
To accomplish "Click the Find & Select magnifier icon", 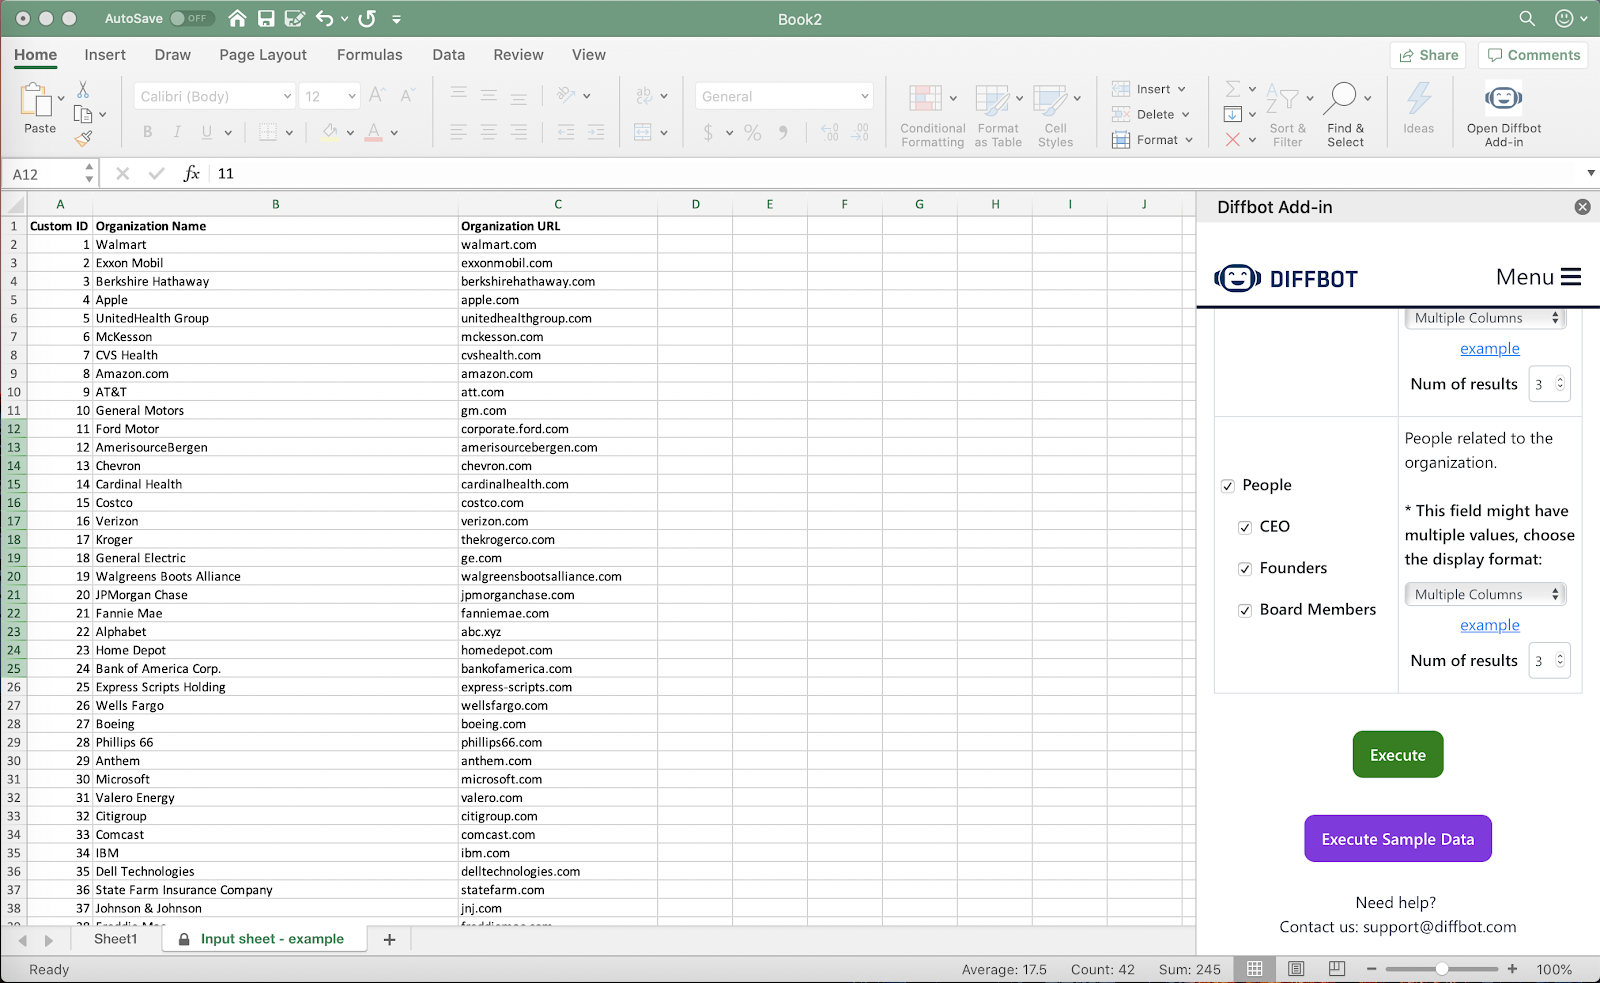I will pyautogui.click(x=1340, y=98).
